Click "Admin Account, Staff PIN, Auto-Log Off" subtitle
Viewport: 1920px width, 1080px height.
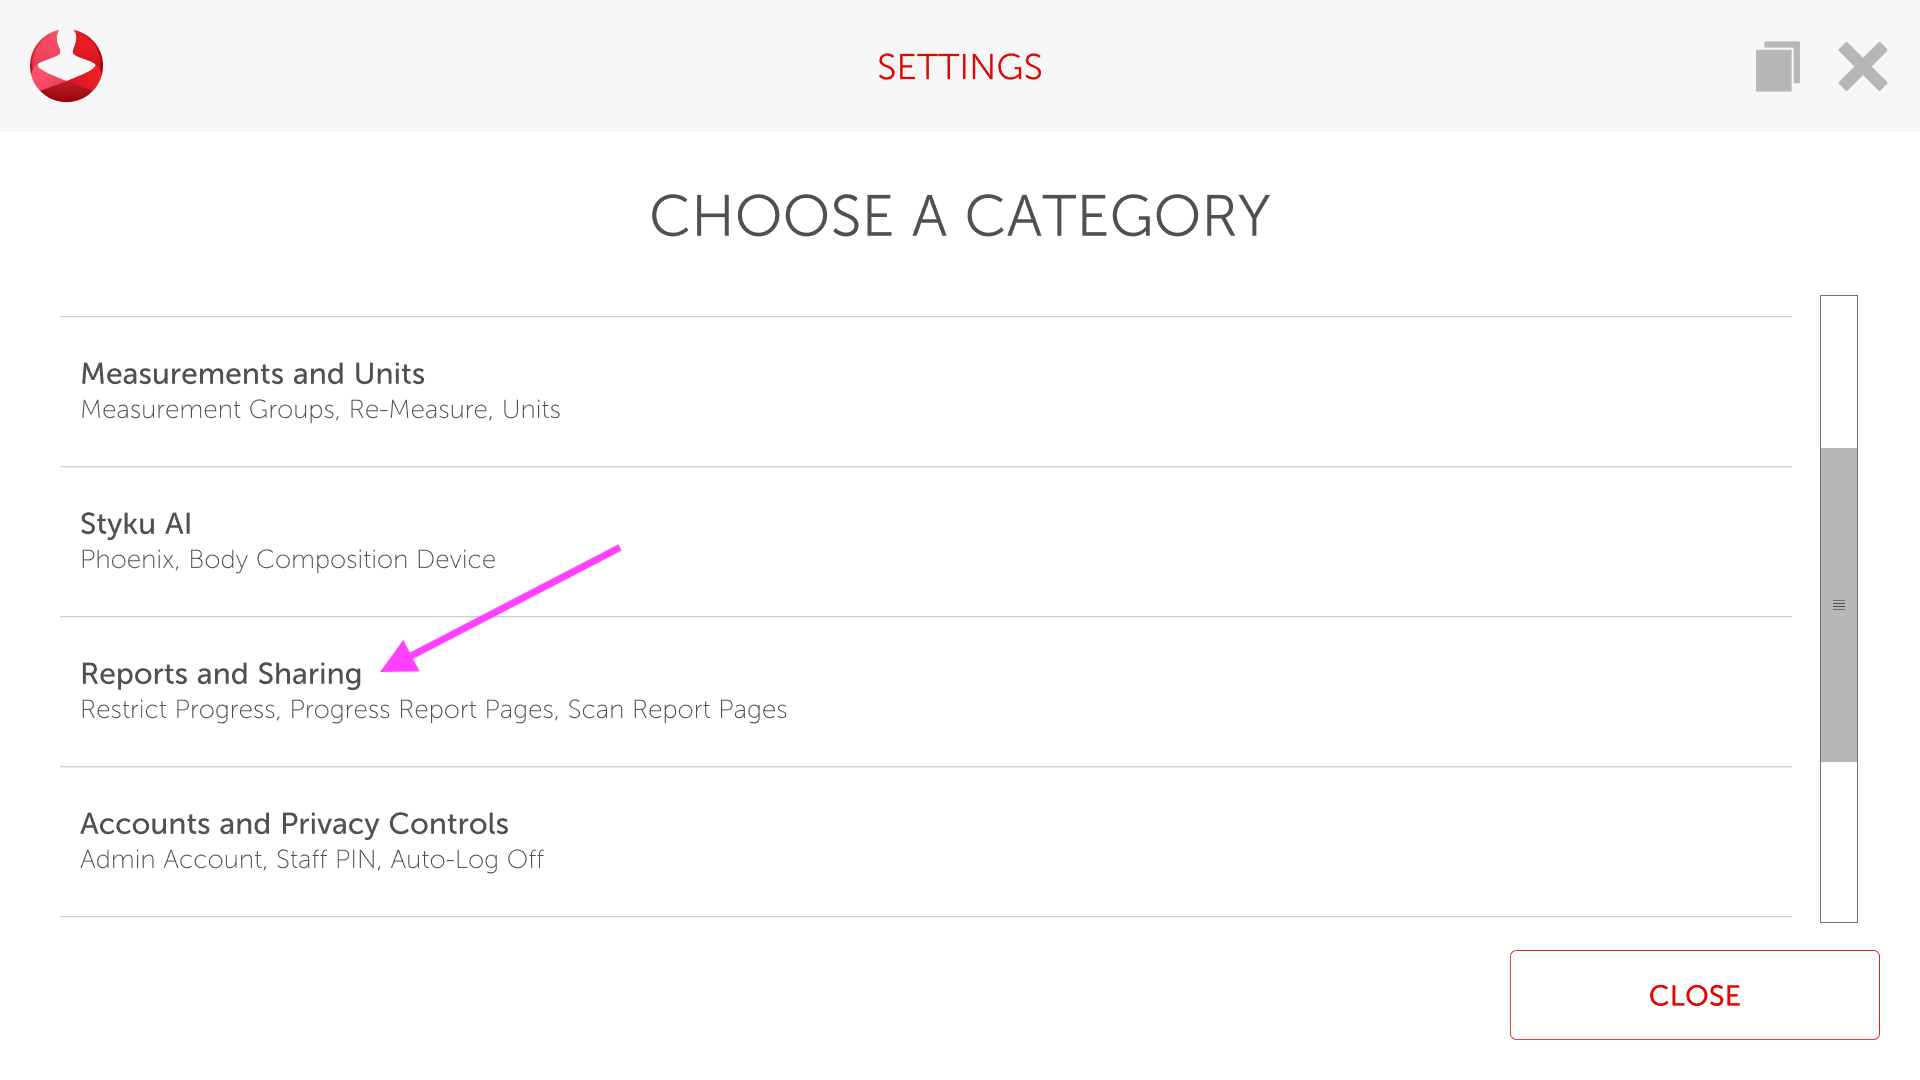tap(312, 860)
